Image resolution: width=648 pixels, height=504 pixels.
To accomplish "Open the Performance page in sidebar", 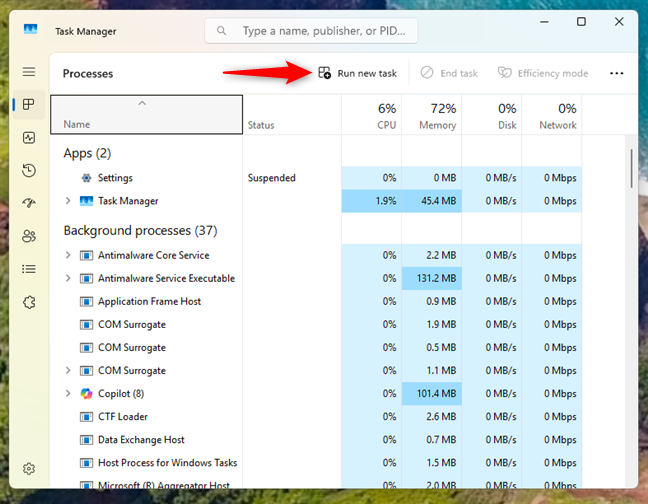I will (29, 137).
